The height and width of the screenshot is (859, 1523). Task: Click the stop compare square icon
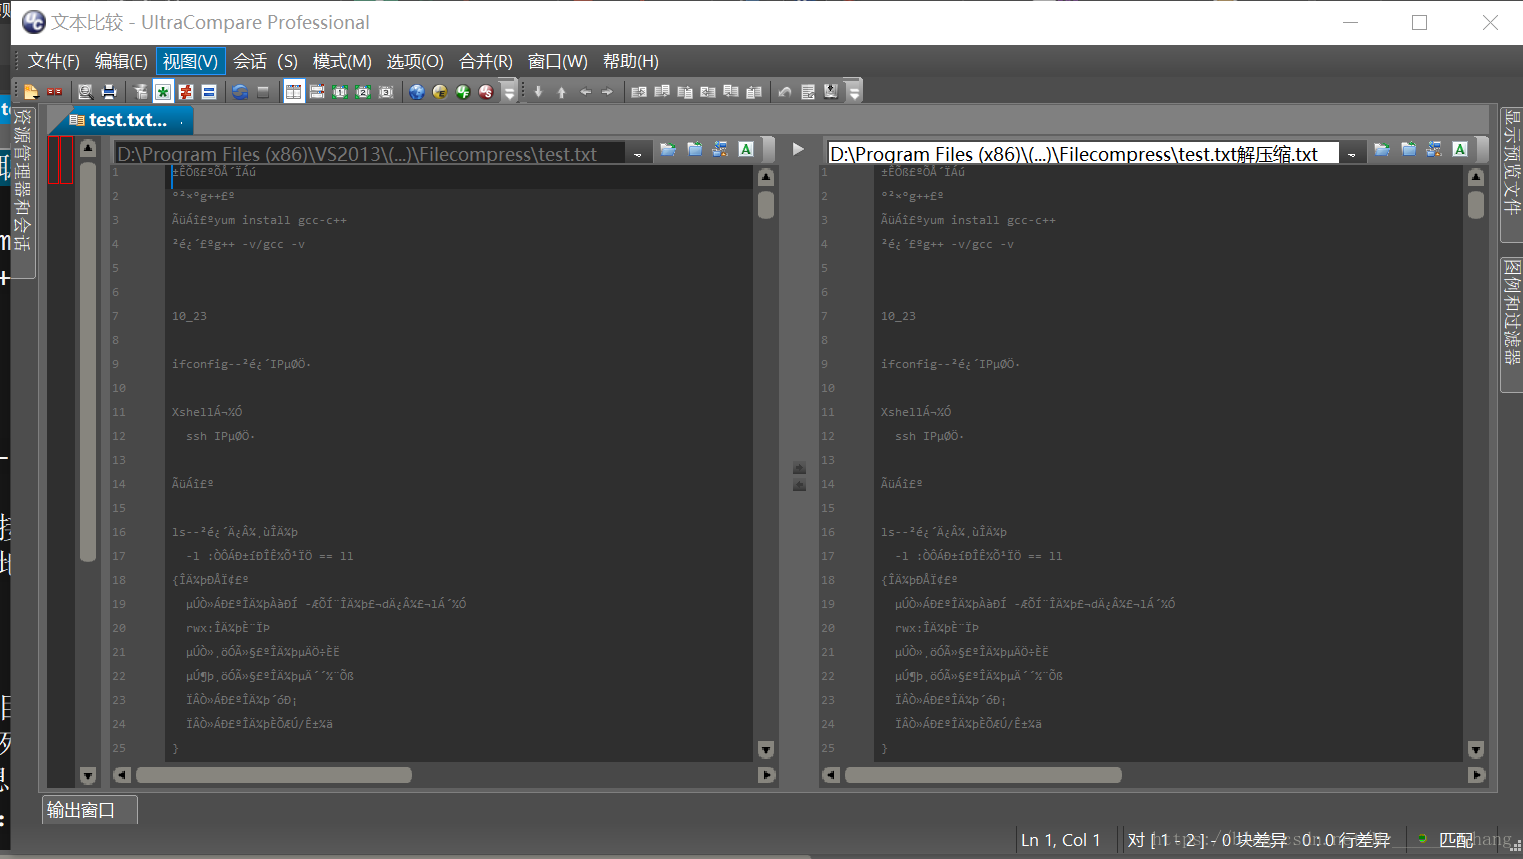tap(263, 92)
